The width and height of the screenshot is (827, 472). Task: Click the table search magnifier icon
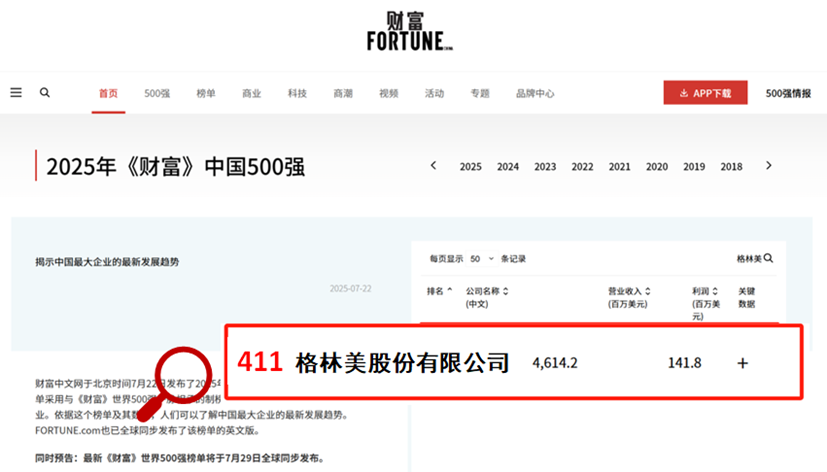click(x=768, y=258)
